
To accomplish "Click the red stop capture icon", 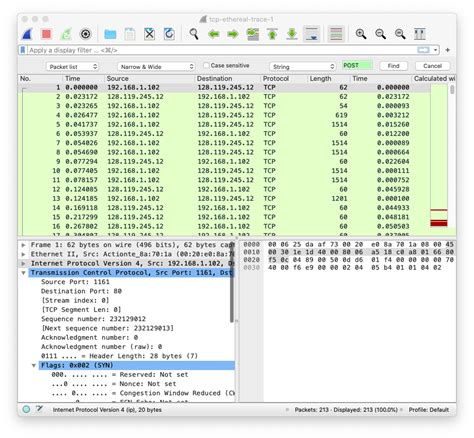I will pos(46,34).
